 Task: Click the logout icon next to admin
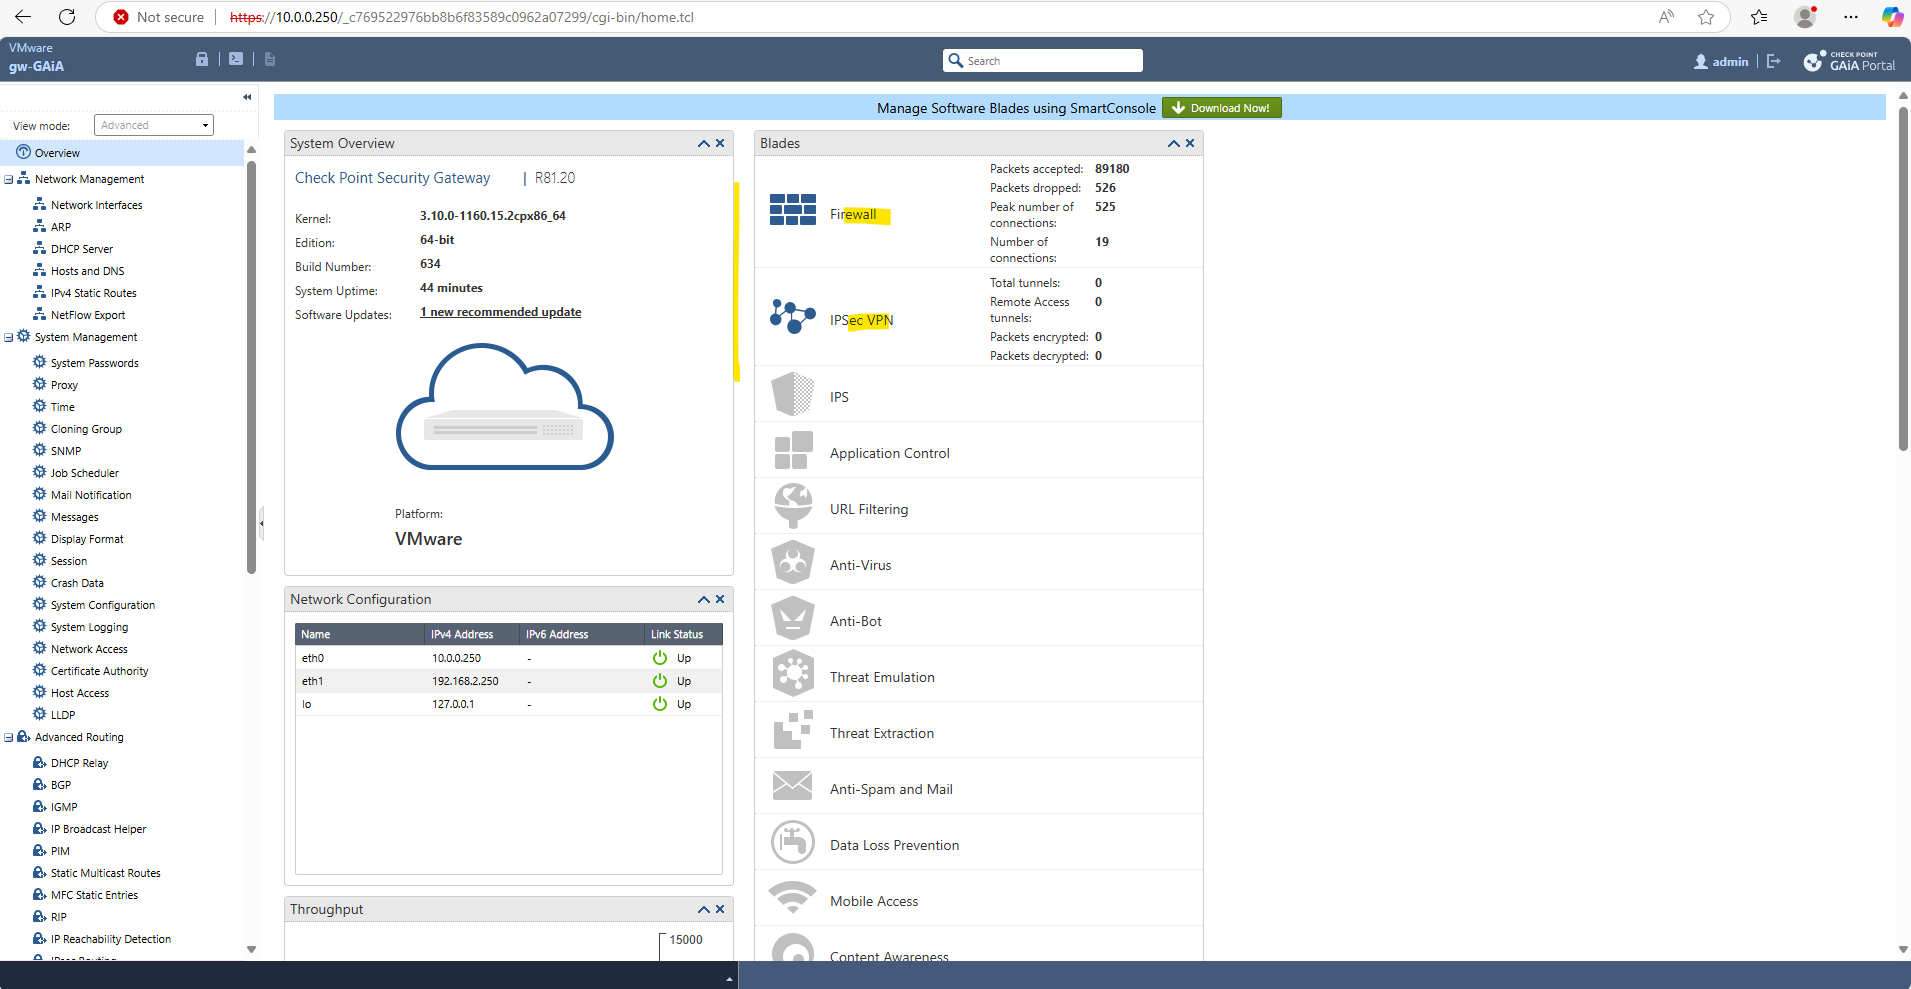pyautogui.click(x=1774, y=61)
